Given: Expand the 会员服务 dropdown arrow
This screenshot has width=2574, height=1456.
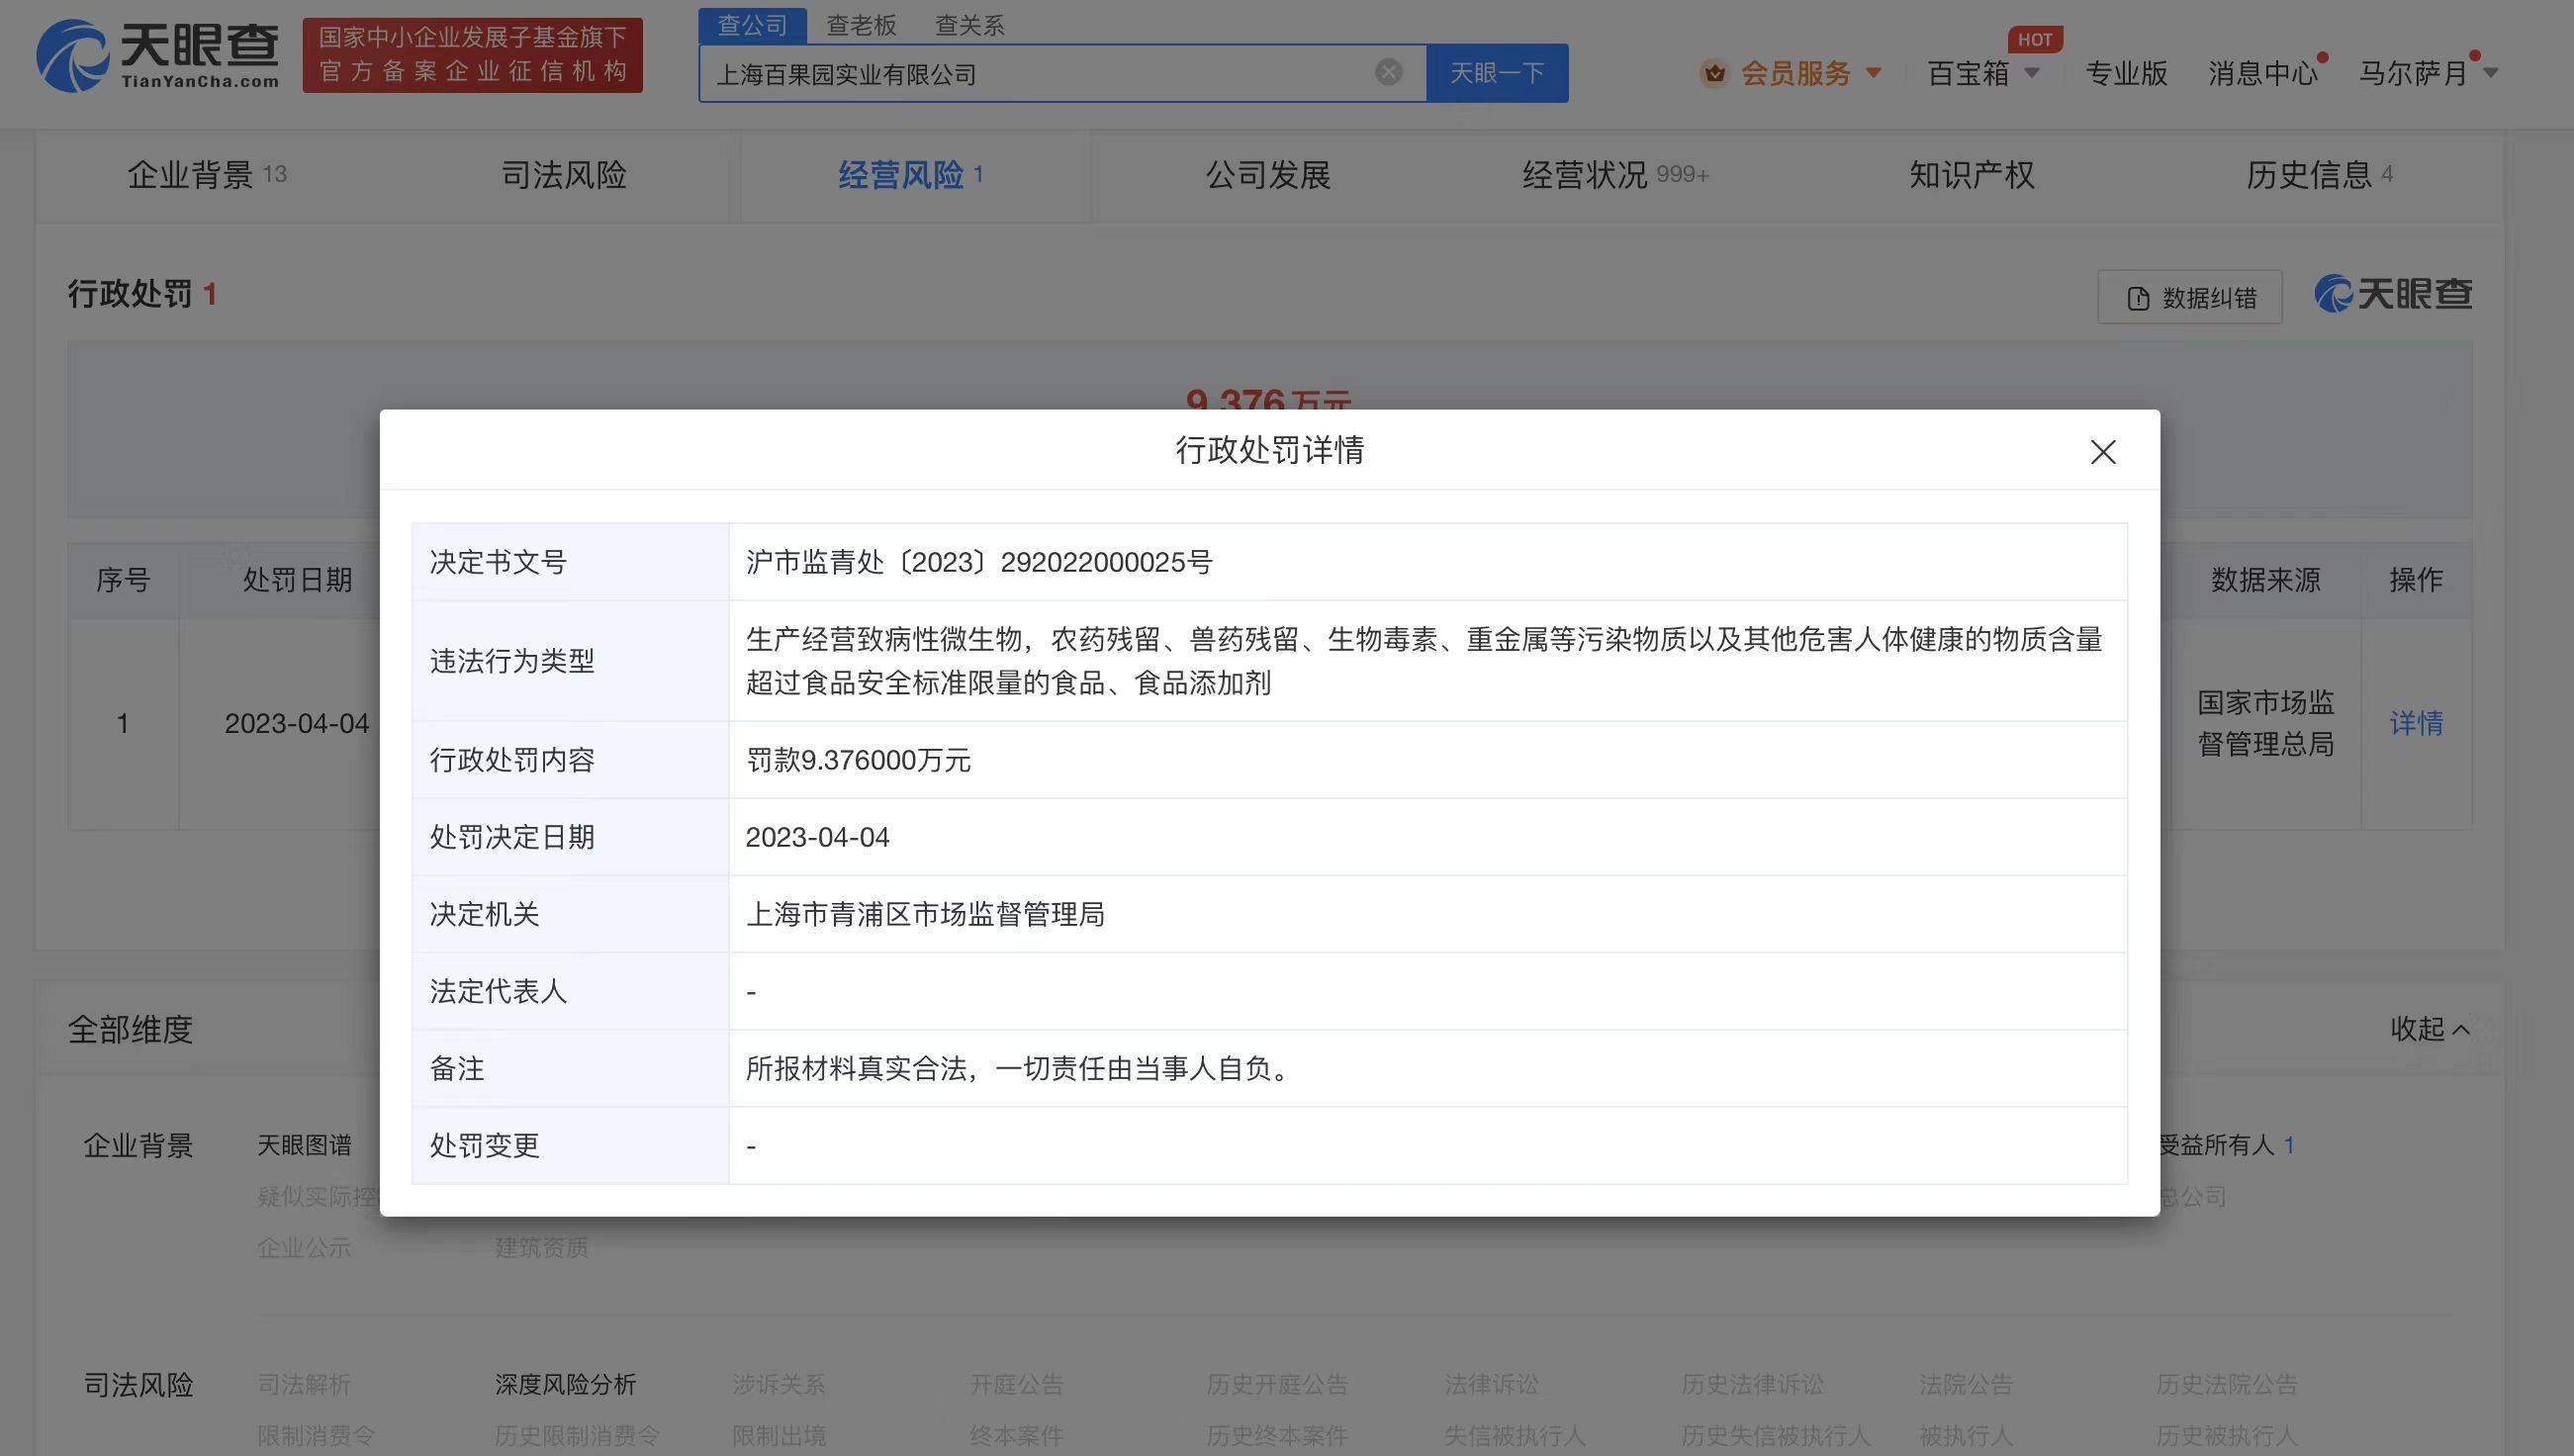Looking at the screenshot, I should pos(1874,73).
